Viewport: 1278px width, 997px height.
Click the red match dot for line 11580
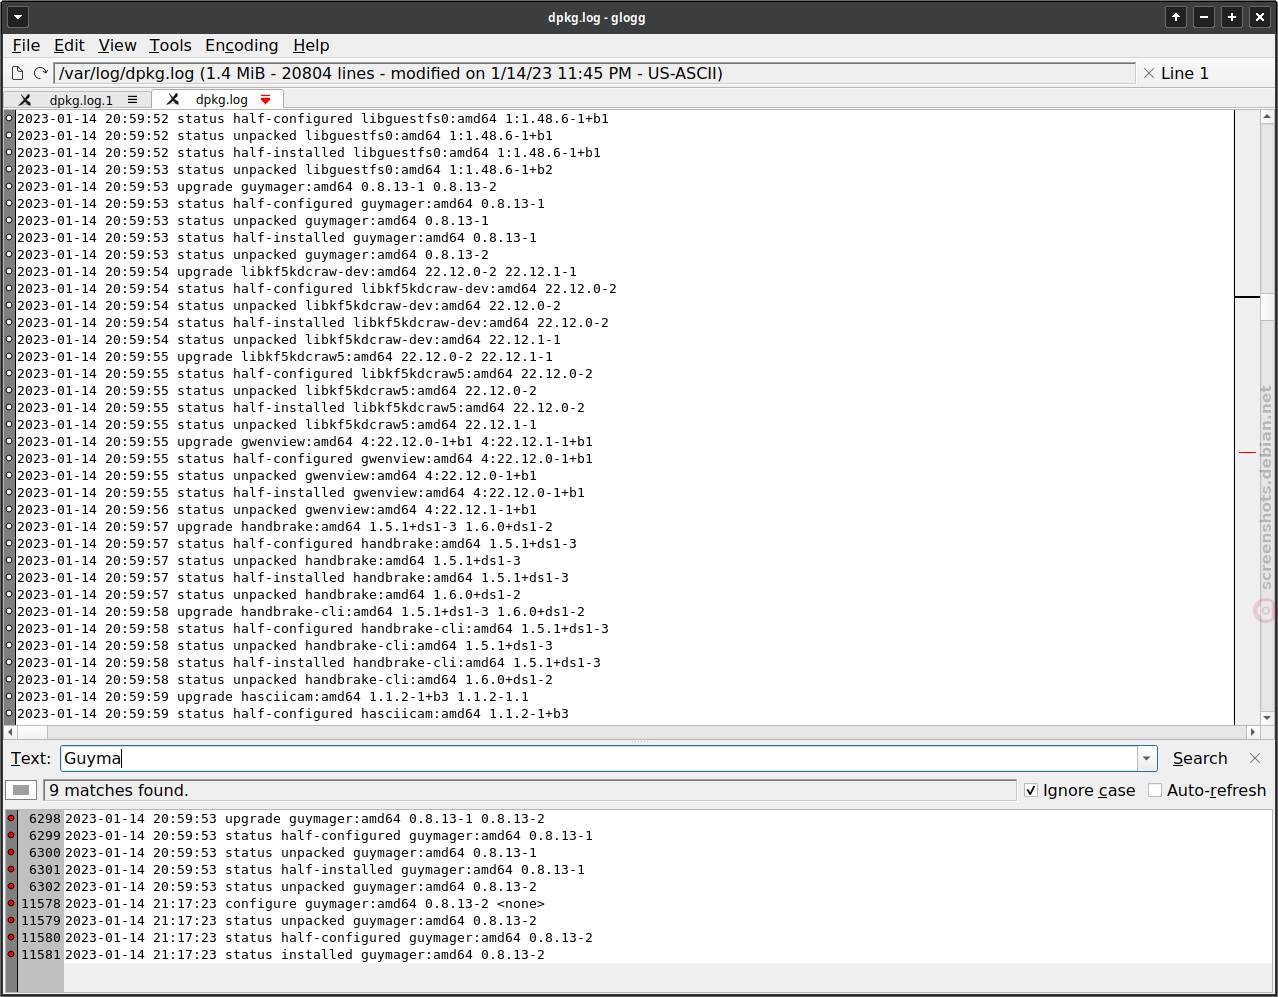(x=11, y=937)
